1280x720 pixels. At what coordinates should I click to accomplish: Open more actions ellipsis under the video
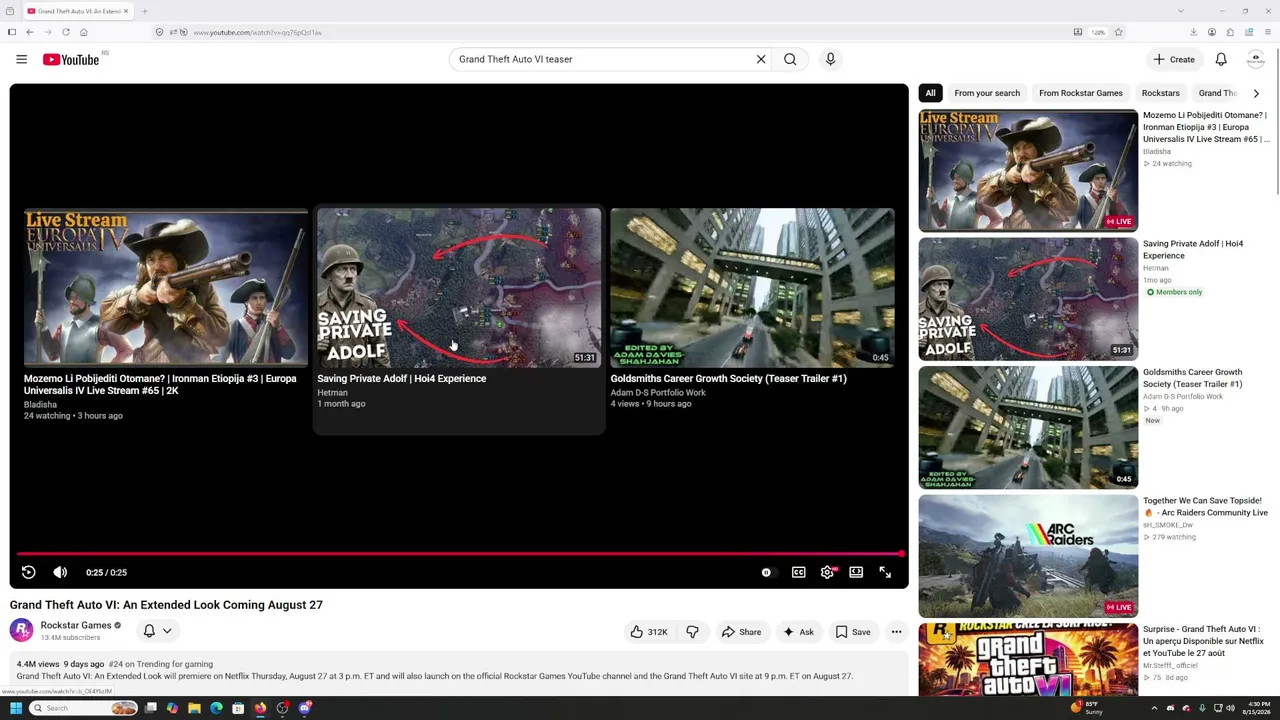[x=896, y=632]
